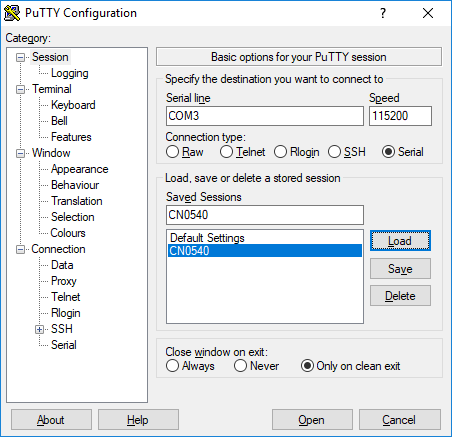
Task: Click the Serial line COM3 field
Action: point(265,116)
